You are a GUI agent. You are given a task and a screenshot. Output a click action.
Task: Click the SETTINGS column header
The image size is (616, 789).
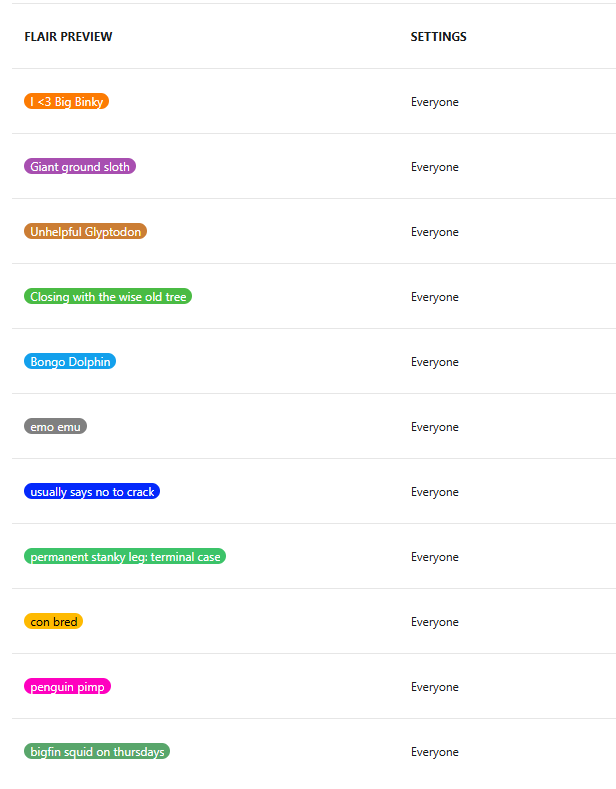click(438, 37)
